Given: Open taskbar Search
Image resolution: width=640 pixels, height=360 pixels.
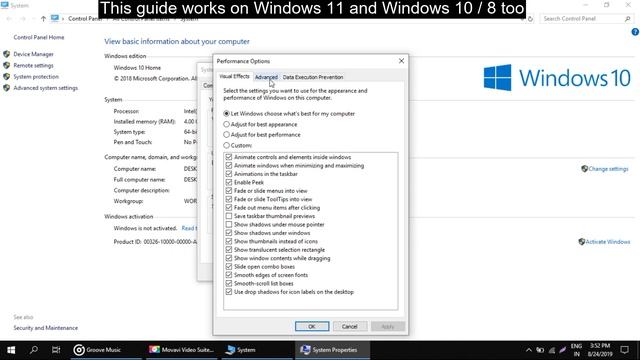Looking at the screenshot, I should (33, 350).
